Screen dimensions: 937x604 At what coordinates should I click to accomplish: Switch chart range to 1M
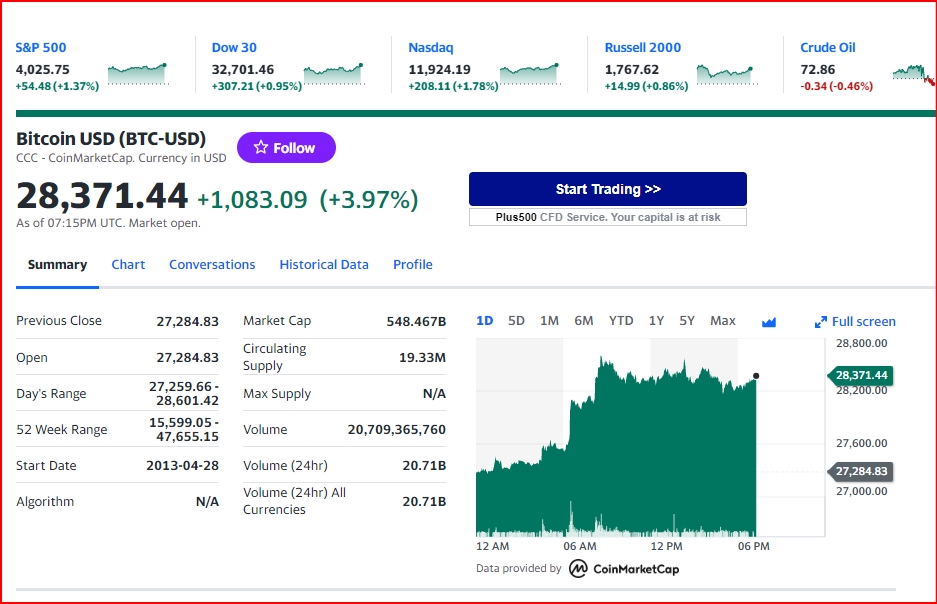tap(549, 321)
